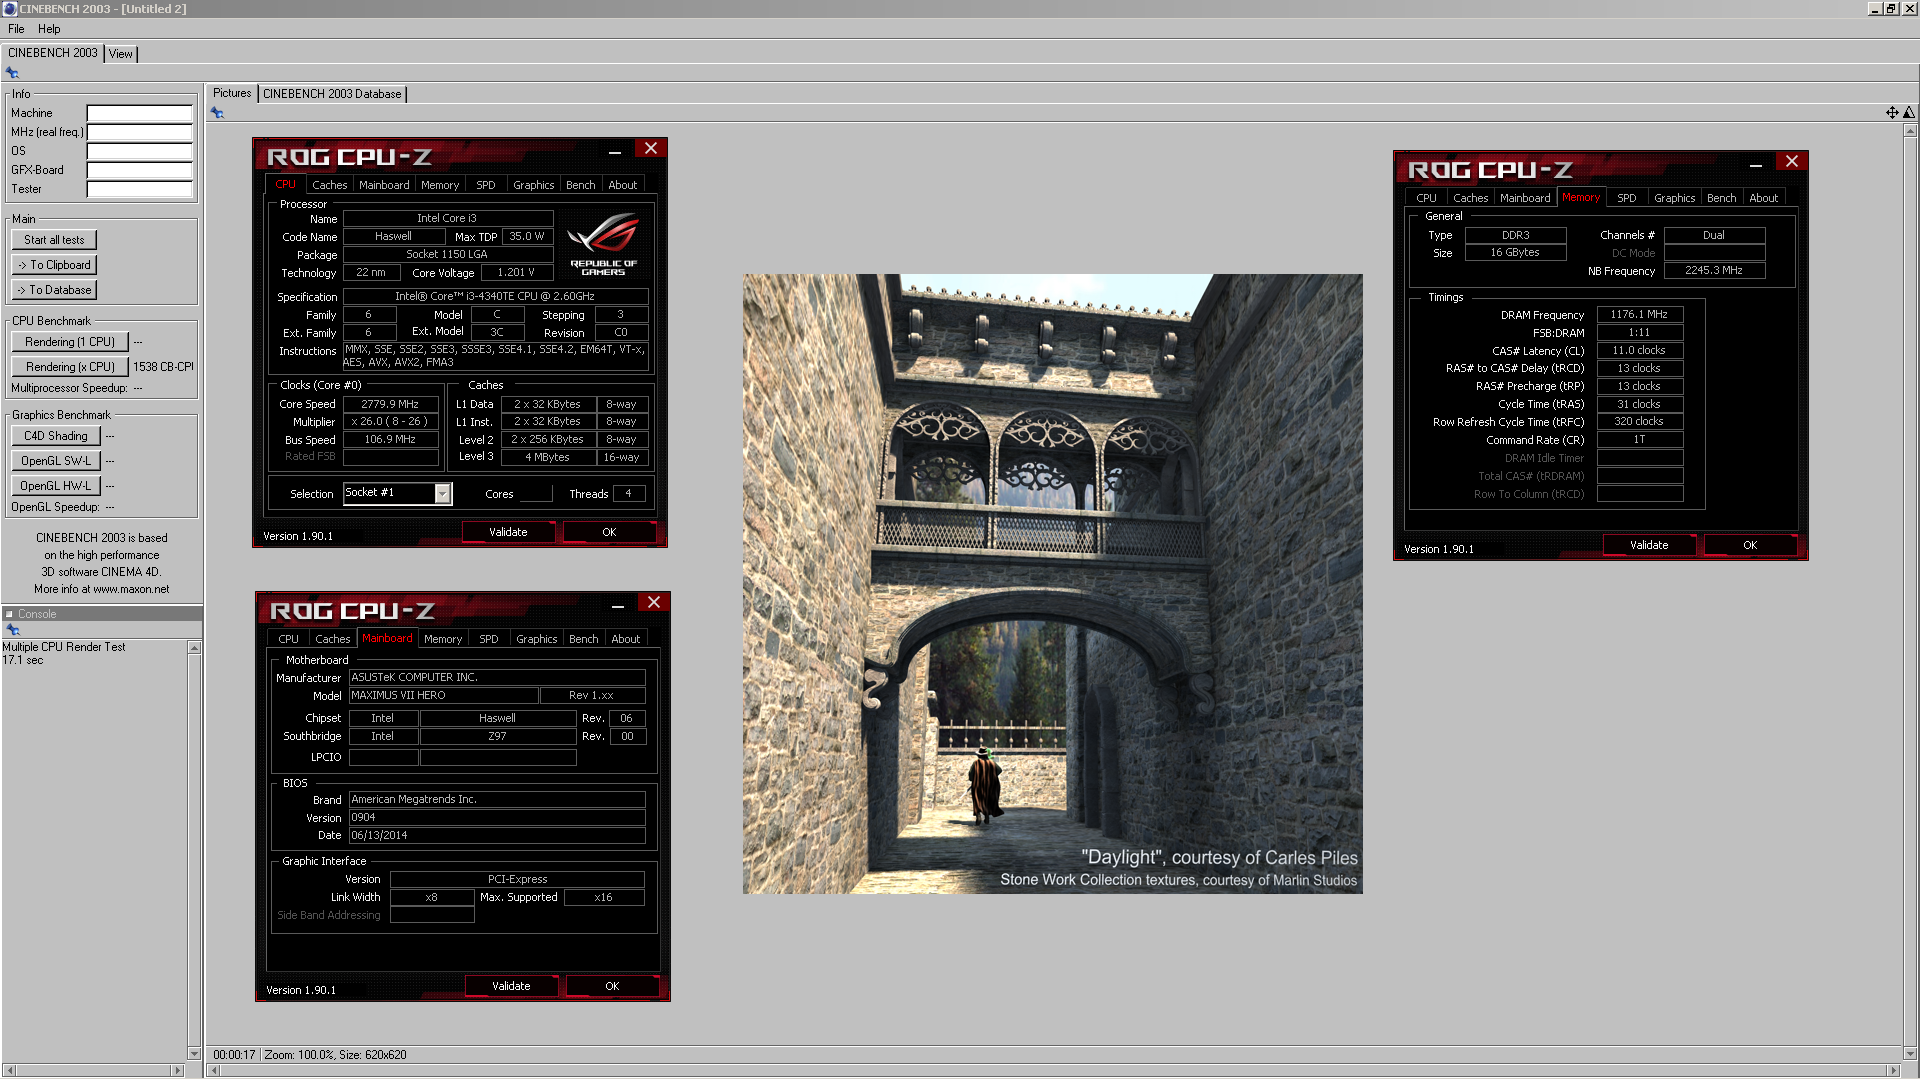Viewport: 1920px width, 1080px height.
Task: Click Validate in CPU tab window
Action: point(508,532)
